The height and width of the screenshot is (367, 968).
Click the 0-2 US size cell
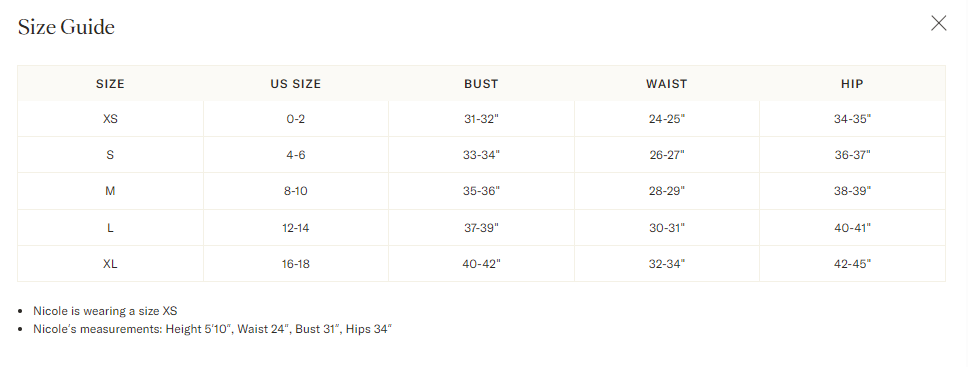tap(296, 119)
